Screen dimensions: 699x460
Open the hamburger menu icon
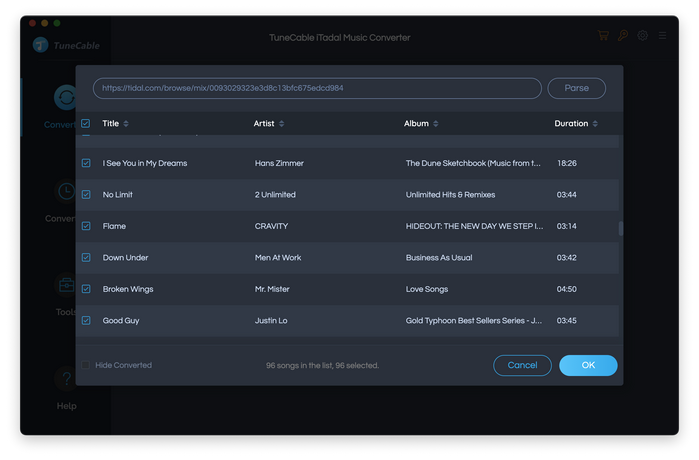pos(662,35)
